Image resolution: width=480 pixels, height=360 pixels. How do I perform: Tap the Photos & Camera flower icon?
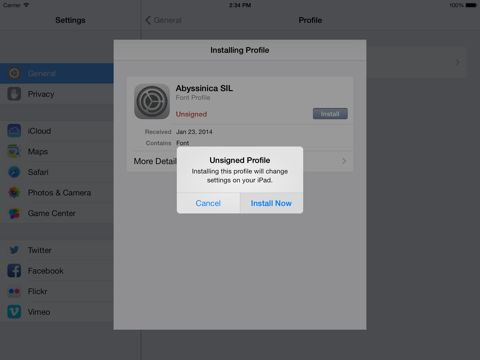(x=14, y=193)
